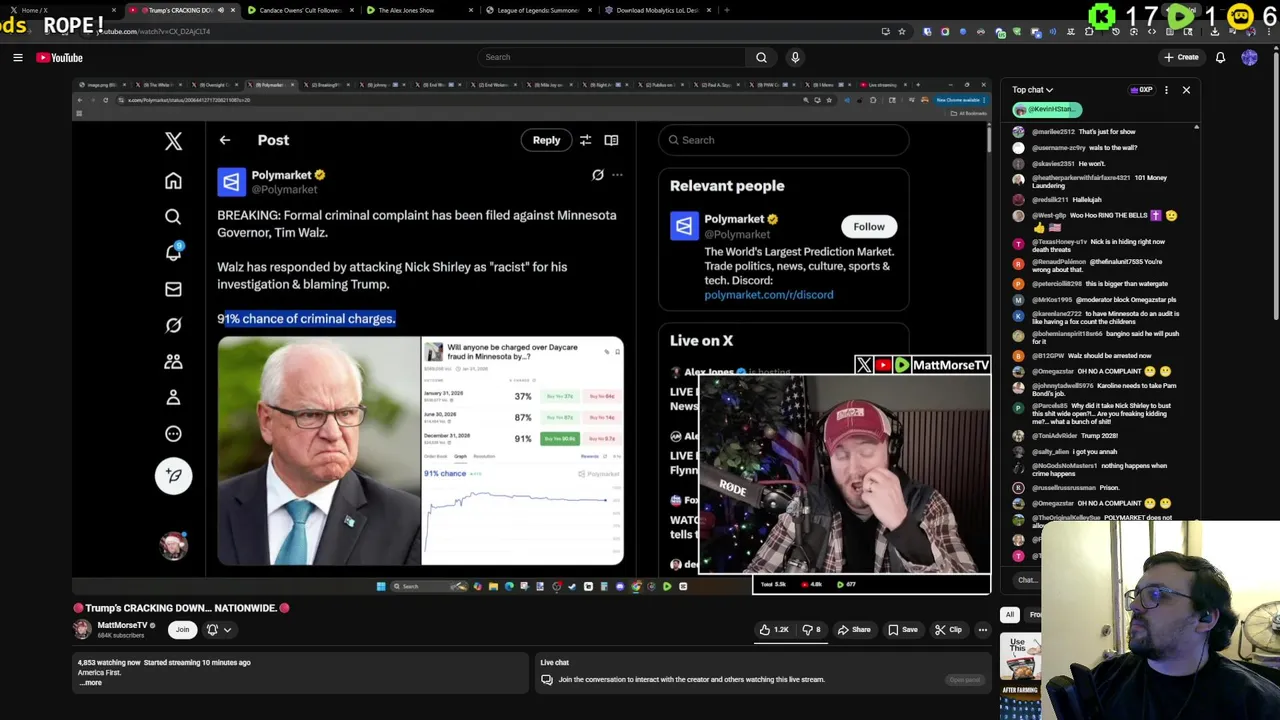Click the white X compose post button
The width and height of the screenshot is (1280, 720).
point(174,476)
